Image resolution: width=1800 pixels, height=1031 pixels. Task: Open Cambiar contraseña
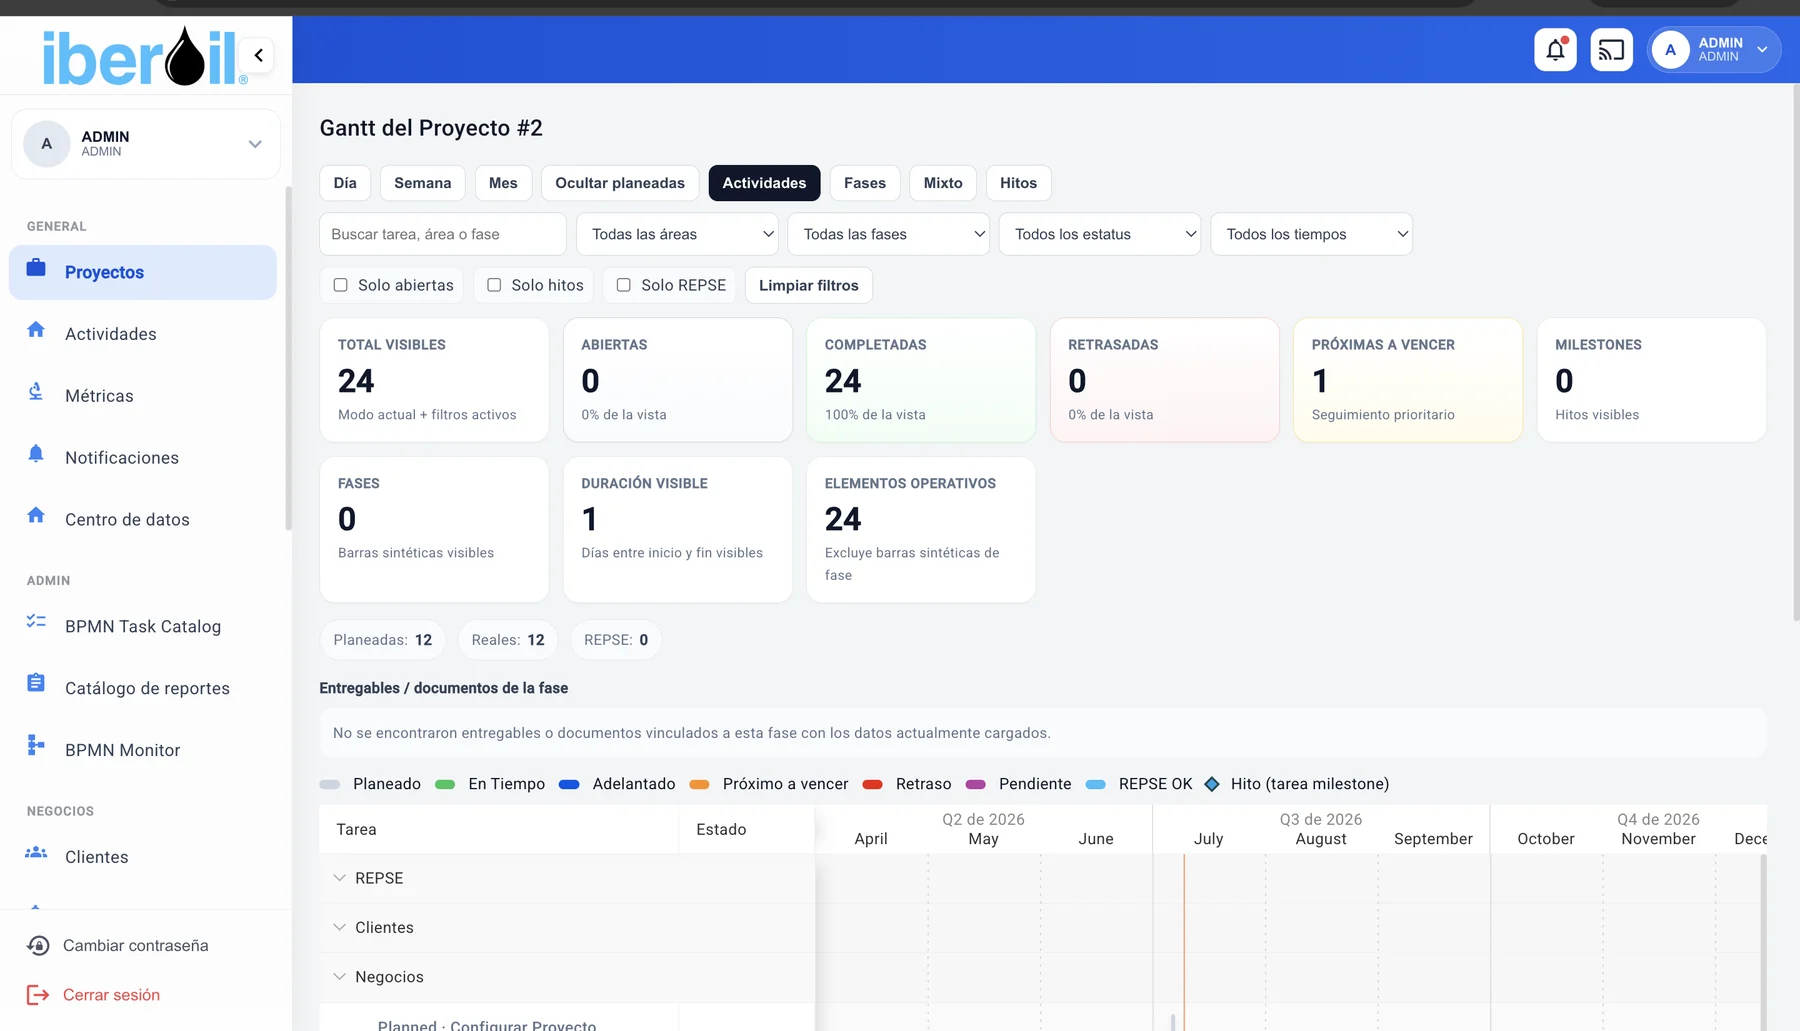coord(136,946)
